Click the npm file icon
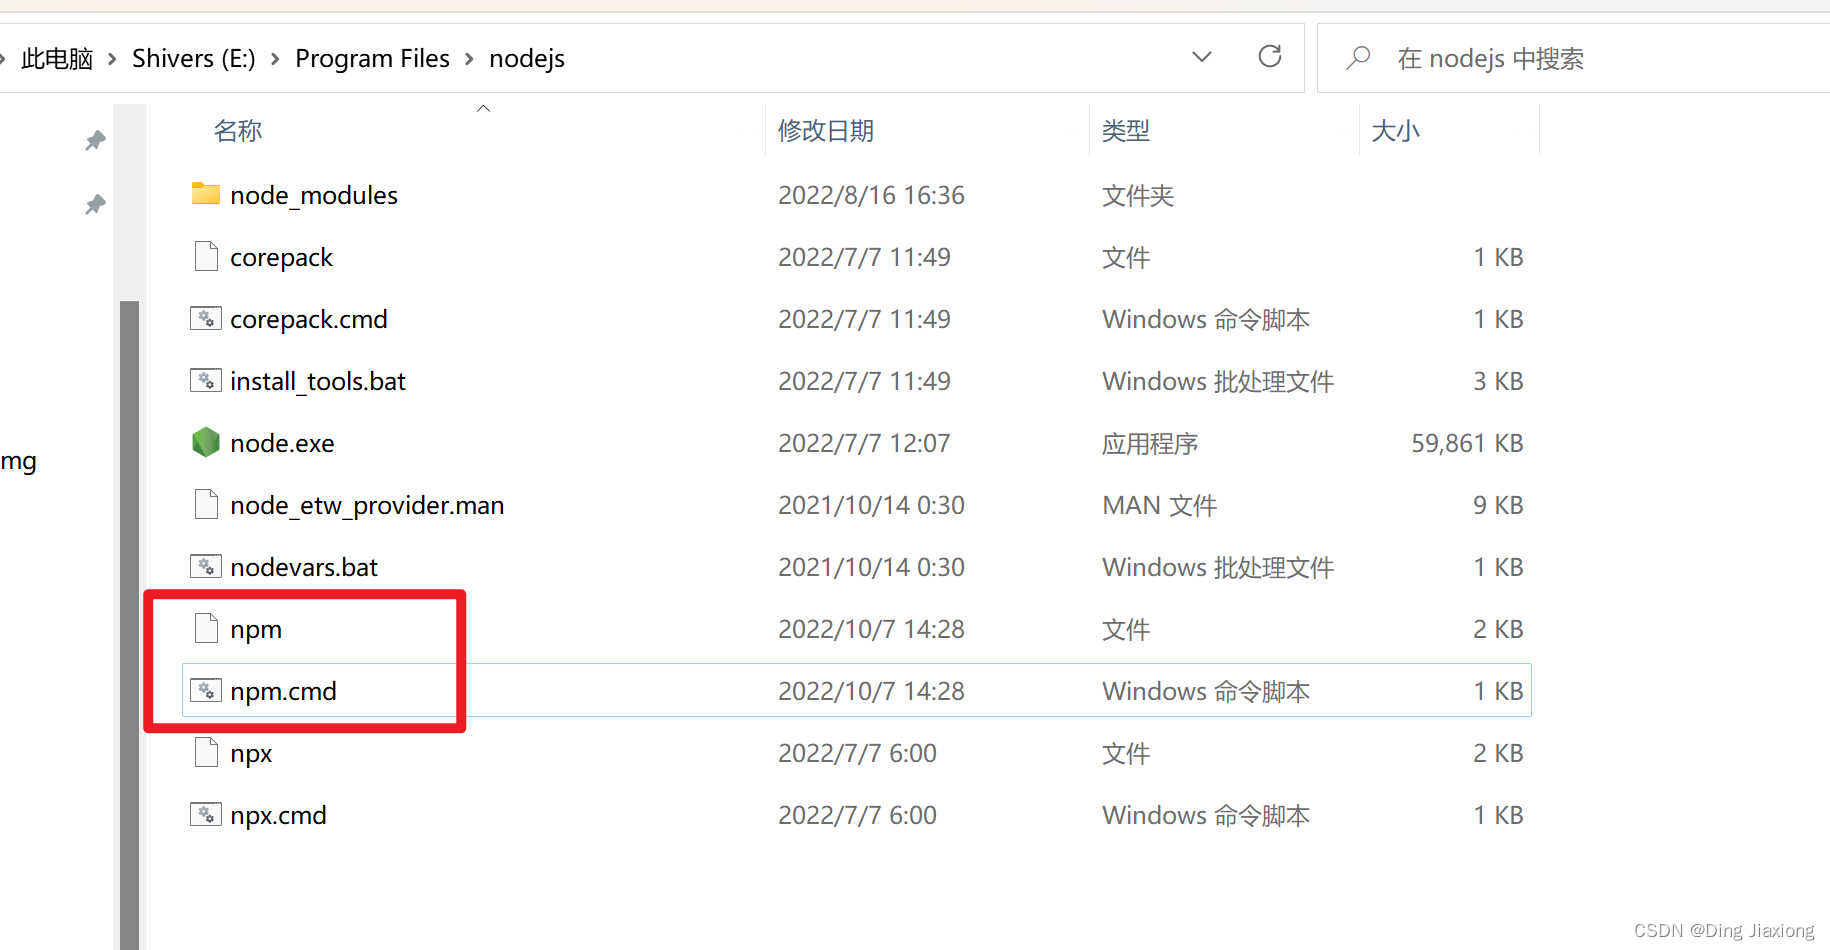Viewport: 1830px width, 950px height. (206, 628)
